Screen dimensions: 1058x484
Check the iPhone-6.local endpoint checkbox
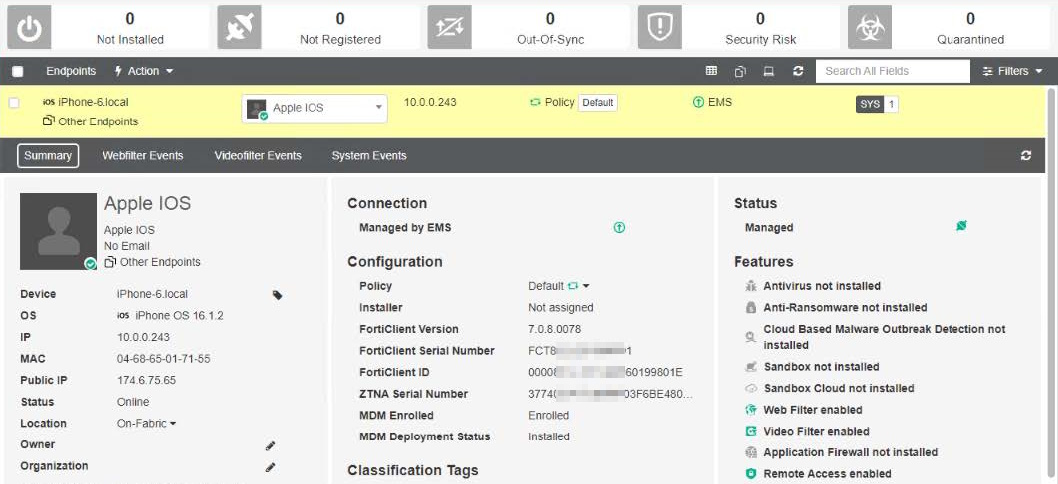[x=13, y=103]
